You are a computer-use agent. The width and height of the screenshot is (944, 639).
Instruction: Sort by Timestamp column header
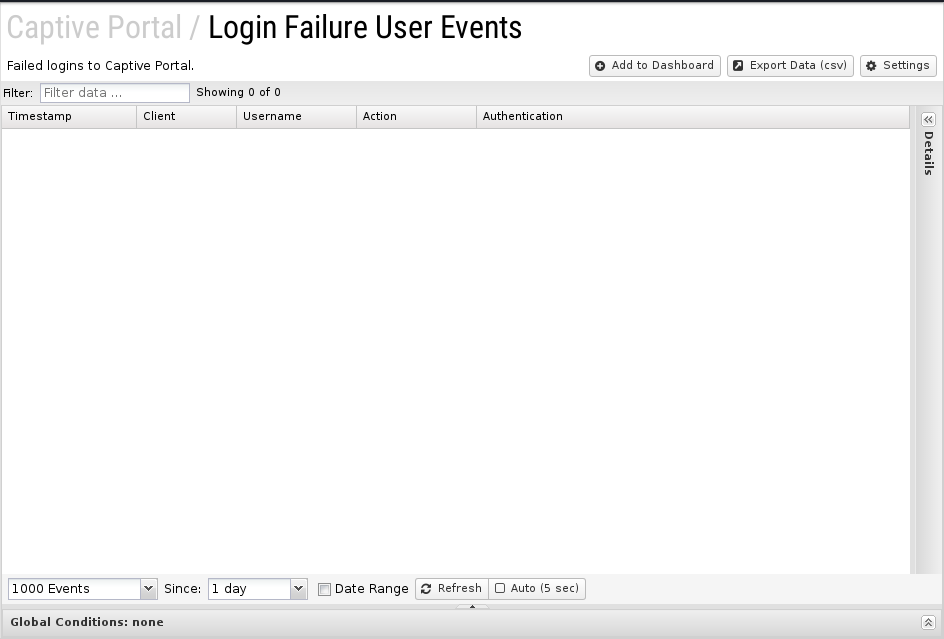click(x=69, y=116)
